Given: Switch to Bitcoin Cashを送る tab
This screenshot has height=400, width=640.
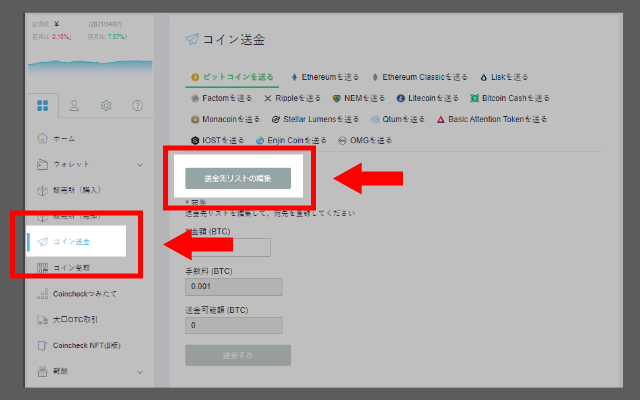Looking at the screenshot, I should pyautogui.click(x=508, y=98).
